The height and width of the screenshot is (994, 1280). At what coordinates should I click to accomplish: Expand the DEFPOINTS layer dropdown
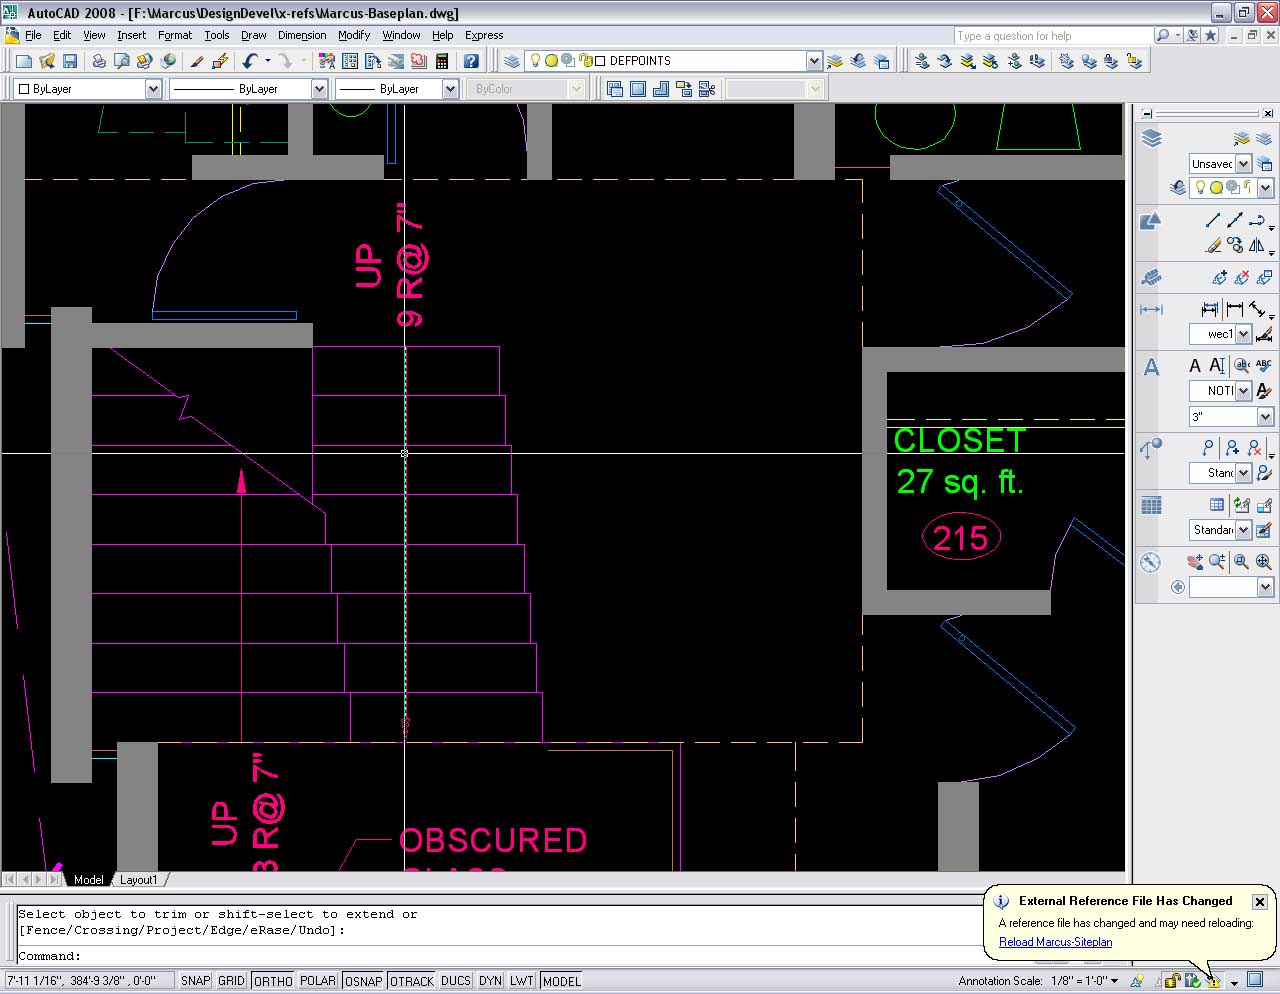click(x=813, y=61)
